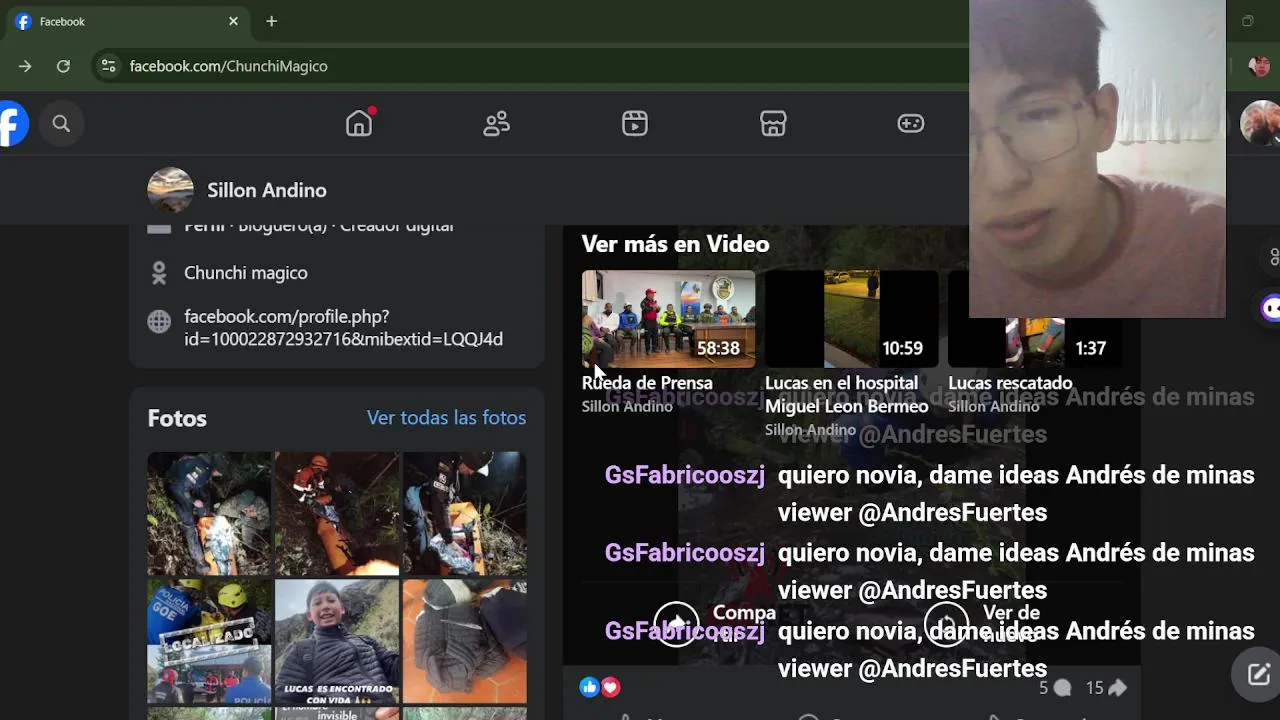The width and height of the screenshot is (1280, 720).
Task: Open the Video tab icon
Action: pos(635,124)
